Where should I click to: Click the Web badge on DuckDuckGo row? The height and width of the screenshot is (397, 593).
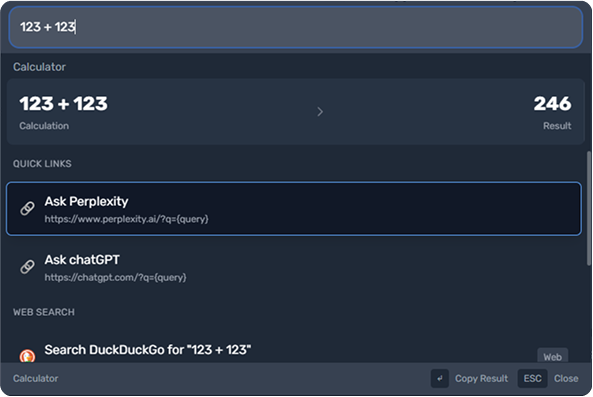pos(553,356)
